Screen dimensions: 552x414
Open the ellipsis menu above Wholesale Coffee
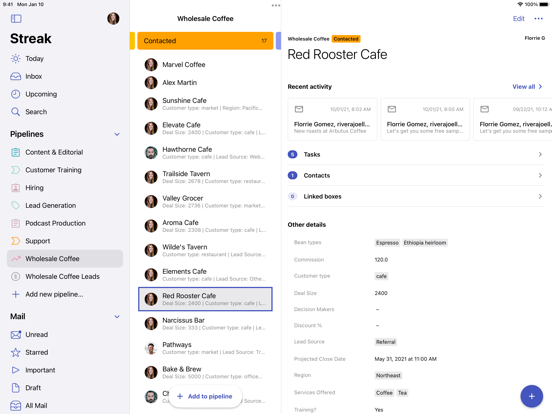point(276,5)
